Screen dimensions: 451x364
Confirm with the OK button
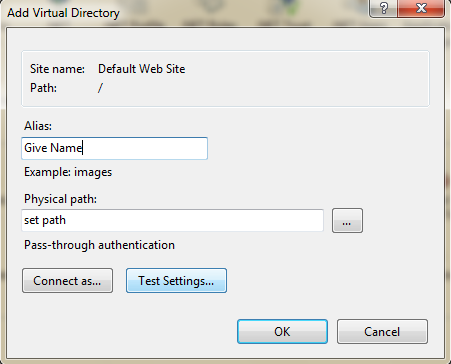coord(282,331)
